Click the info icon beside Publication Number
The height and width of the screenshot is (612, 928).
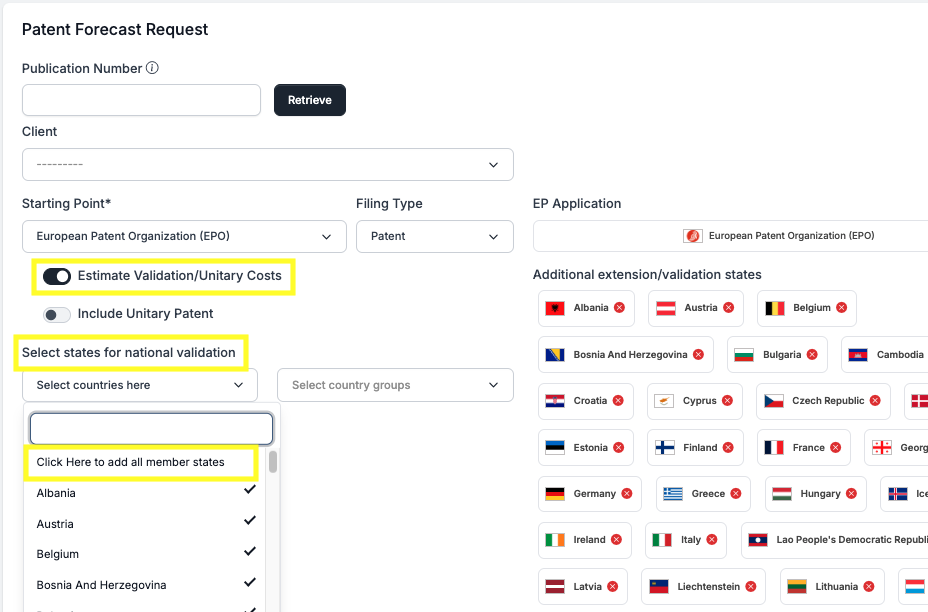(153, 69)
